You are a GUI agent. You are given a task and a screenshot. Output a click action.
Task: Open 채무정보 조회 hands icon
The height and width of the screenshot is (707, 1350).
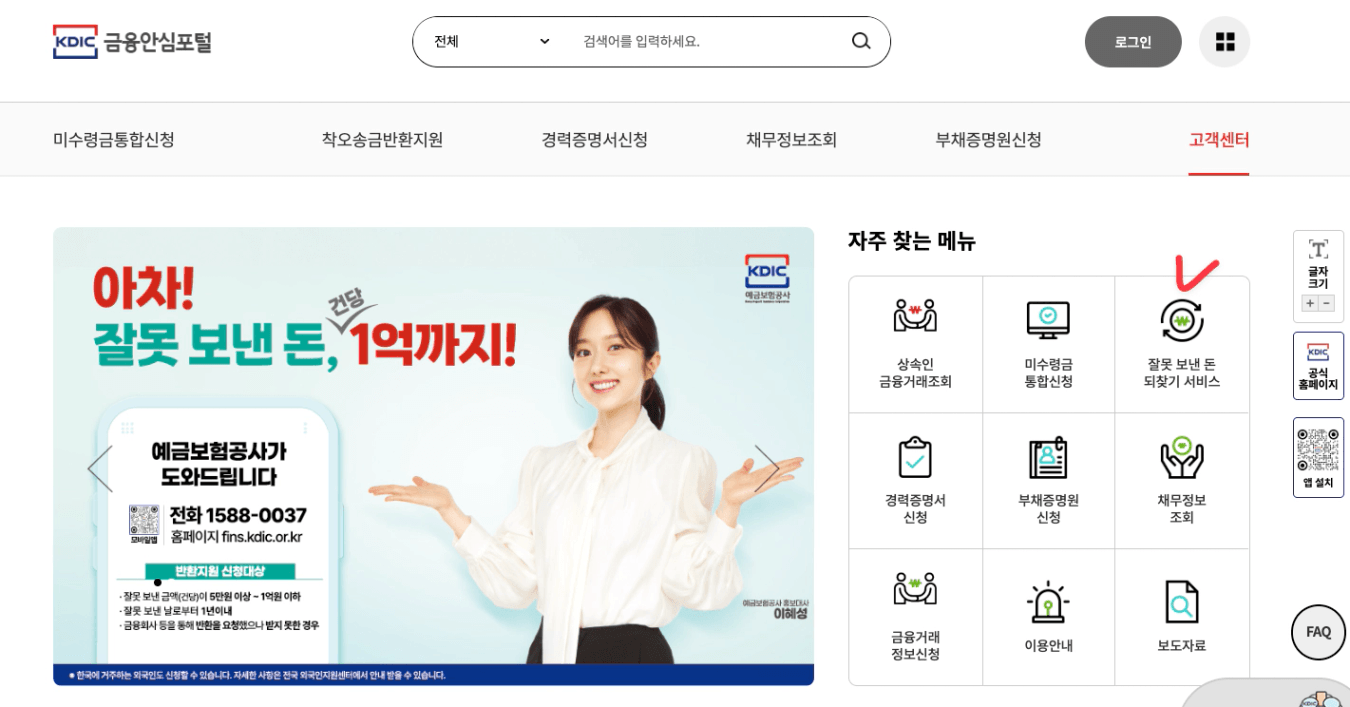tap(1181, 457)
